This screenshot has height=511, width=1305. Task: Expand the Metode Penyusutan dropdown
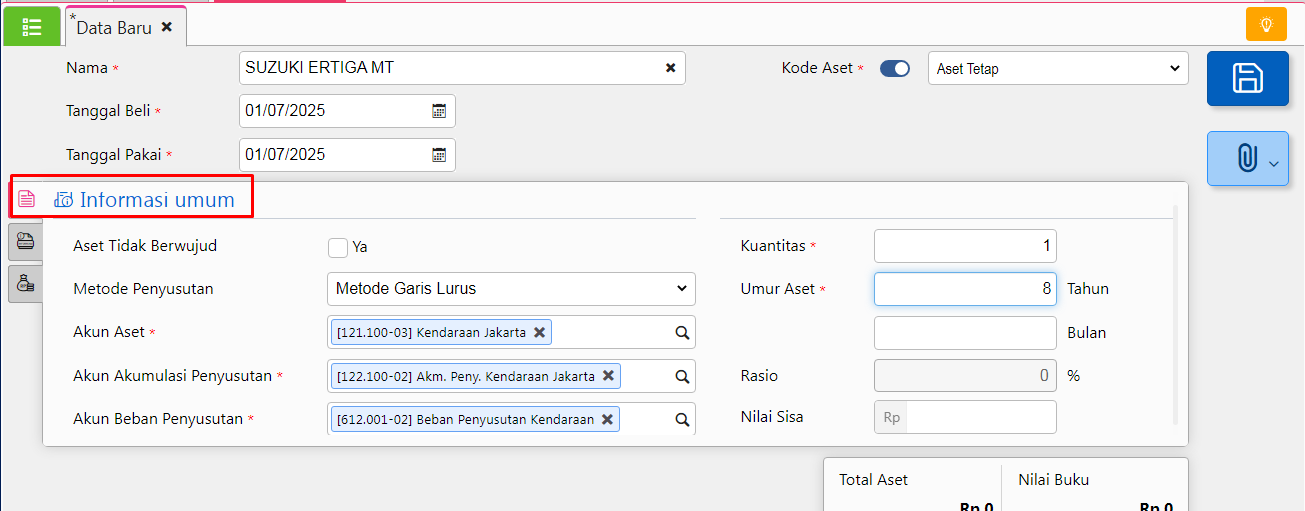pos(510,289)
